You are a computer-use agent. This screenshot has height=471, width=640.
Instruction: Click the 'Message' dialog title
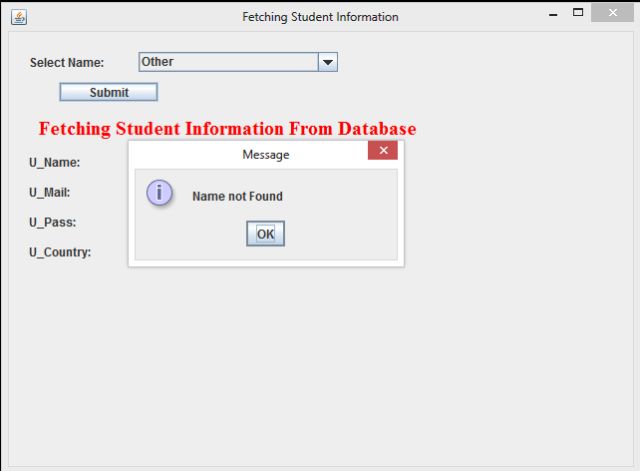point(266,155)
